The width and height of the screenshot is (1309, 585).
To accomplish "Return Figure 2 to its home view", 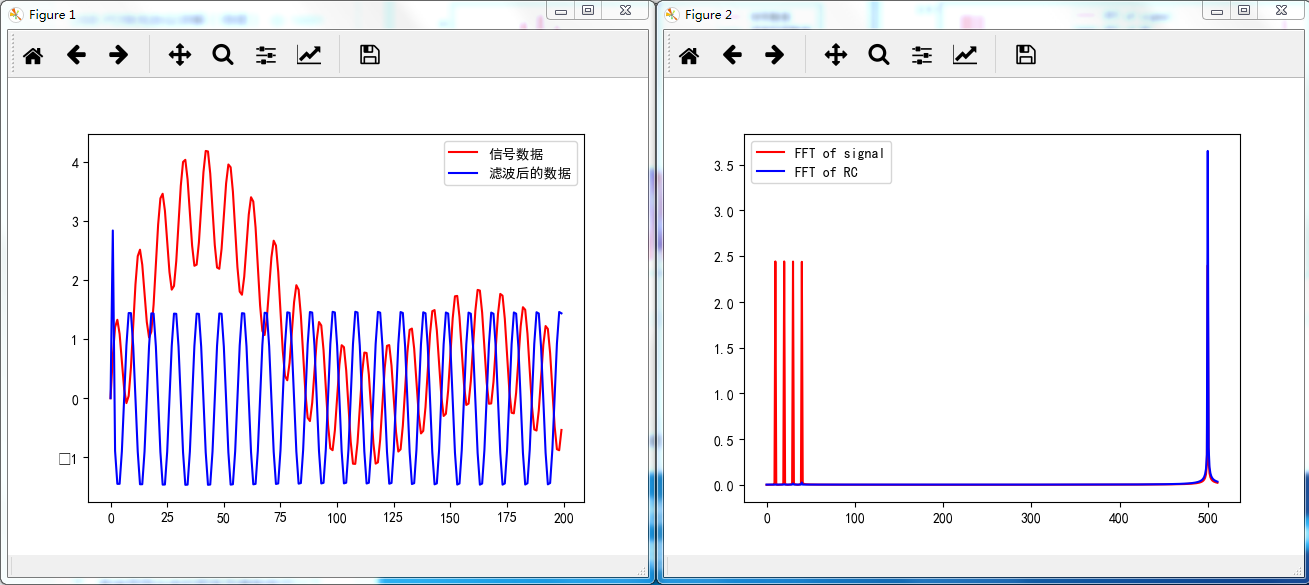I will point(688,55).
